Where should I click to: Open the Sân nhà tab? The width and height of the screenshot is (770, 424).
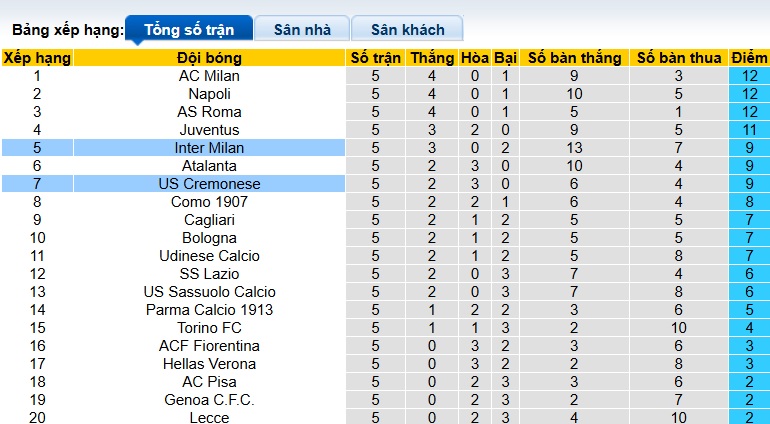[301, 29]
